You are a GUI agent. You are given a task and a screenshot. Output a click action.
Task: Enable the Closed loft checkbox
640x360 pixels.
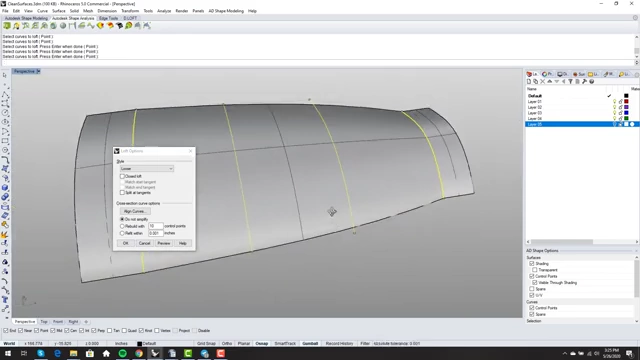tap(122, 176)
